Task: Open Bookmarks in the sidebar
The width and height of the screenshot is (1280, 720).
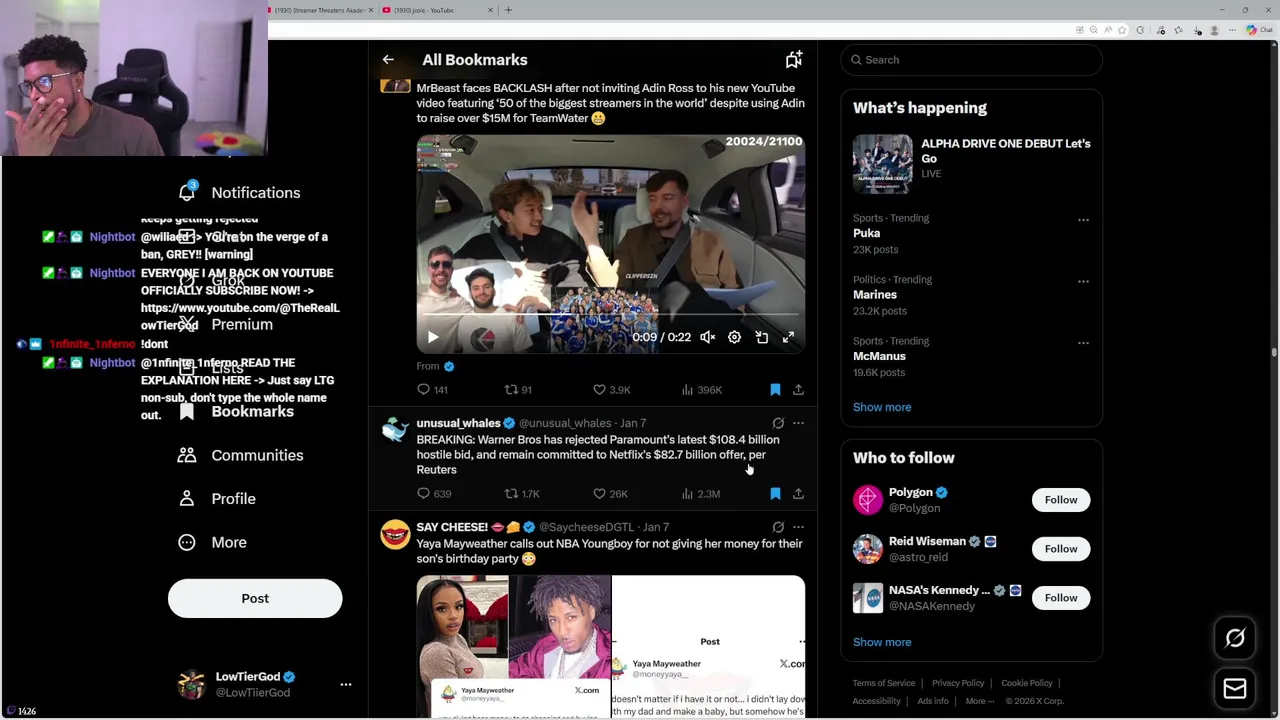Action: [237, 412]
